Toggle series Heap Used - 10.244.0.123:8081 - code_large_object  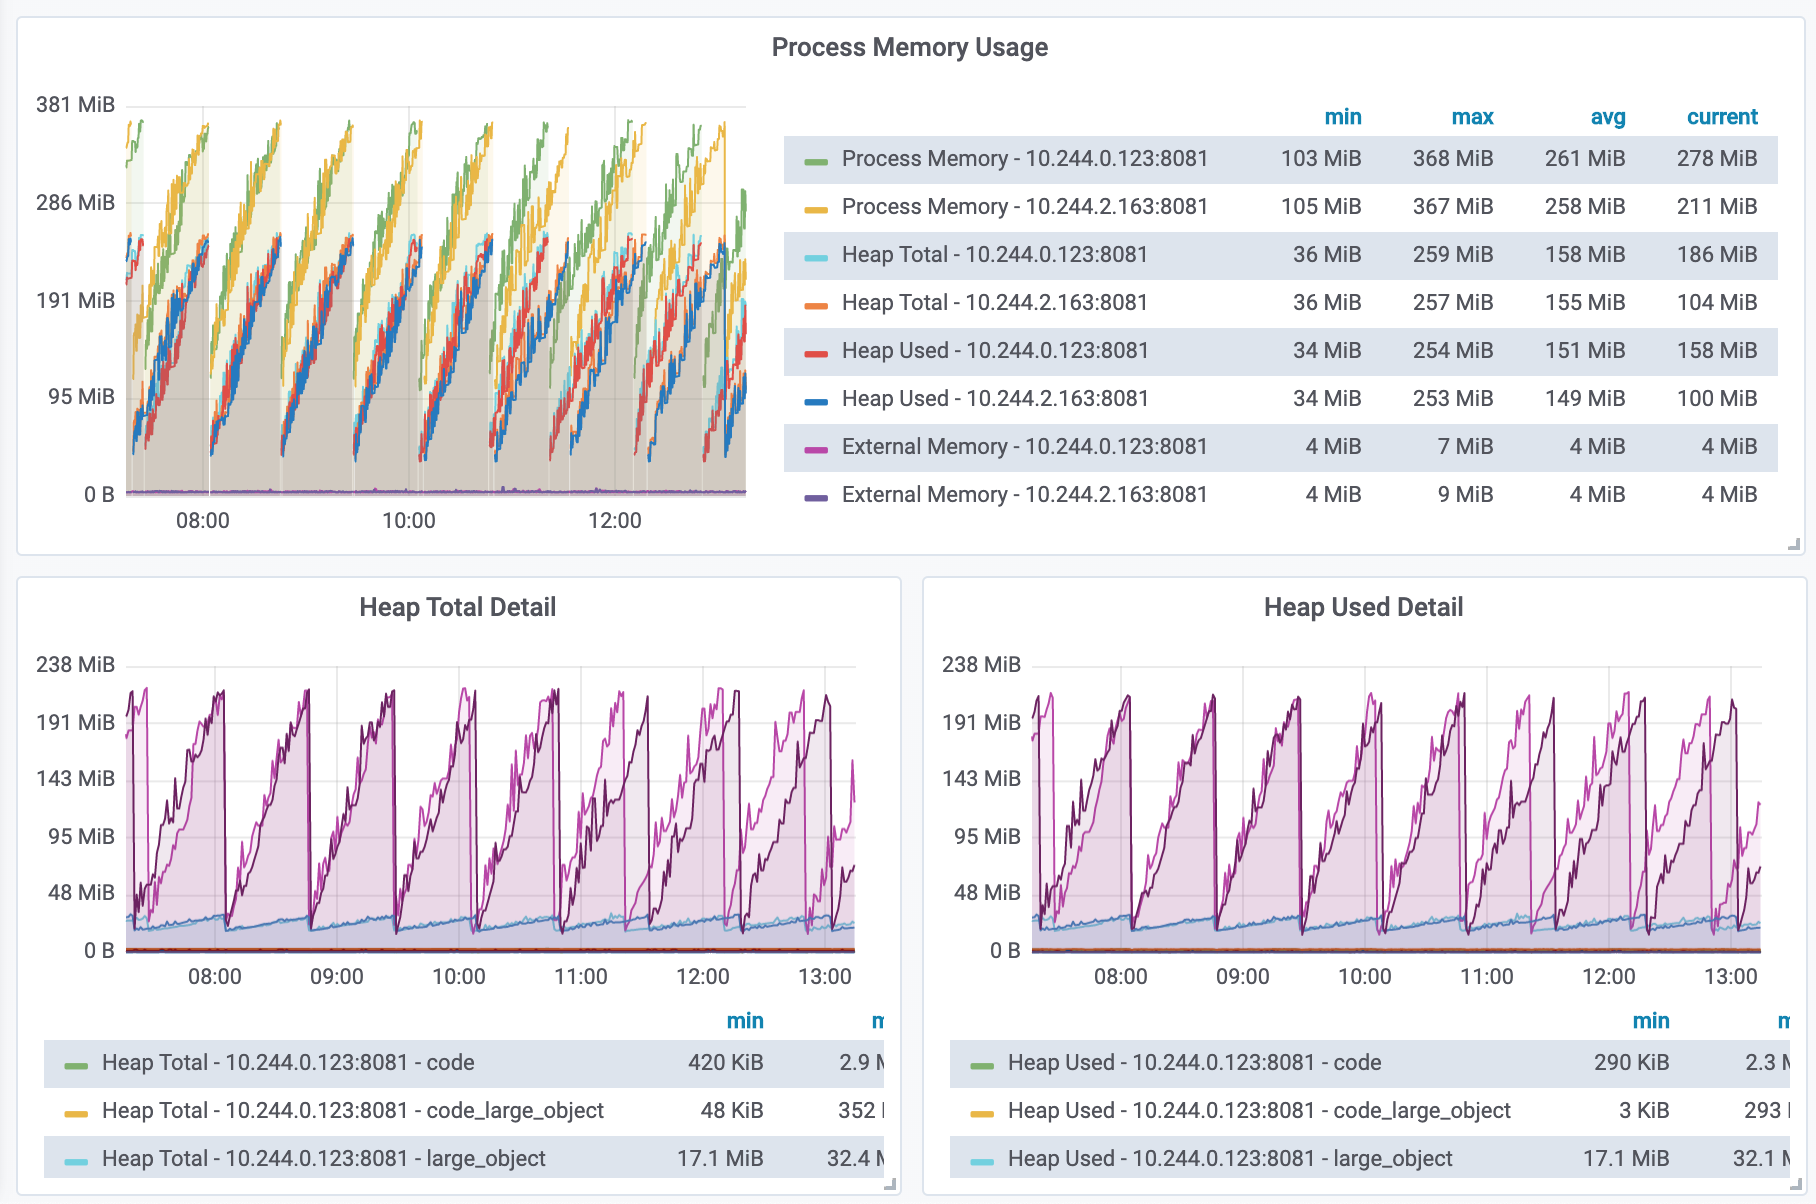click(1260, 1111)
